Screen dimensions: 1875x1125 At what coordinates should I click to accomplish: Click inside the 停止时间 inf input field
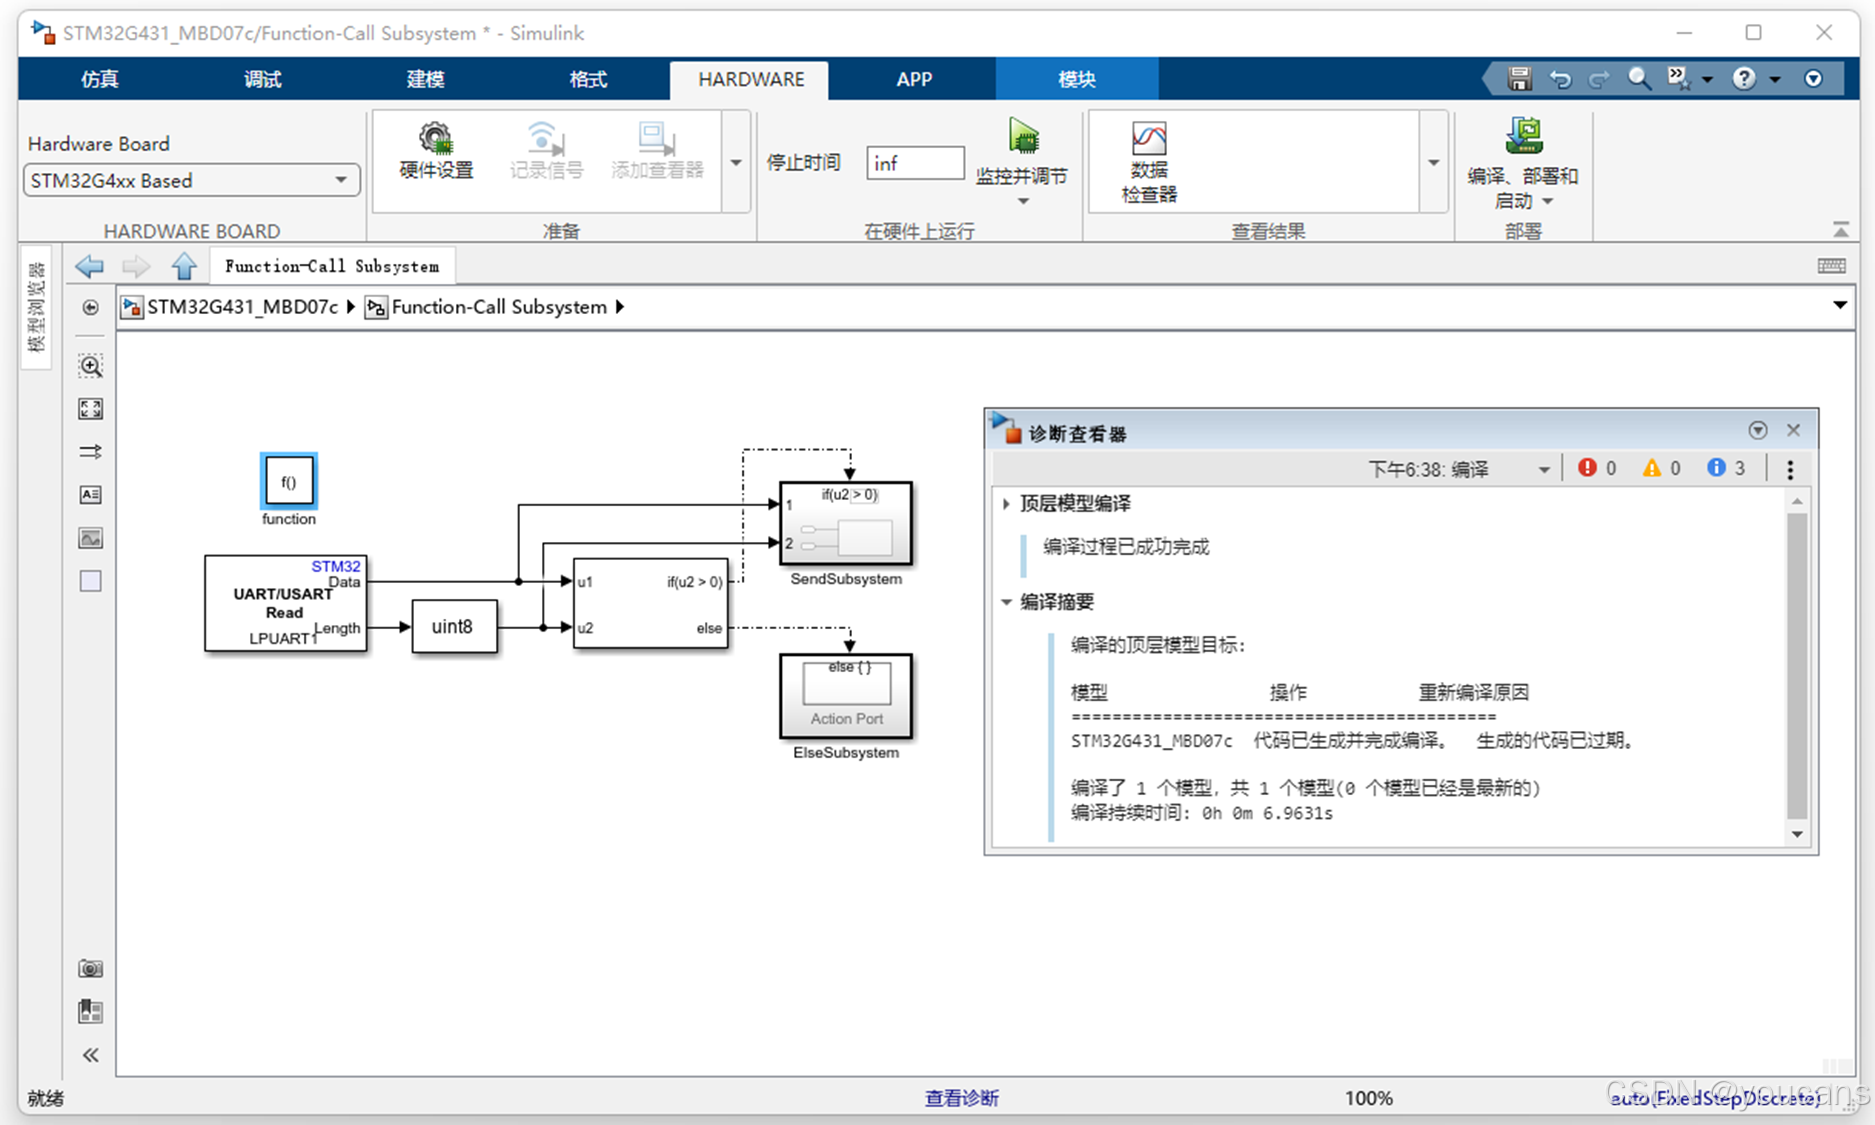[913, 163]
